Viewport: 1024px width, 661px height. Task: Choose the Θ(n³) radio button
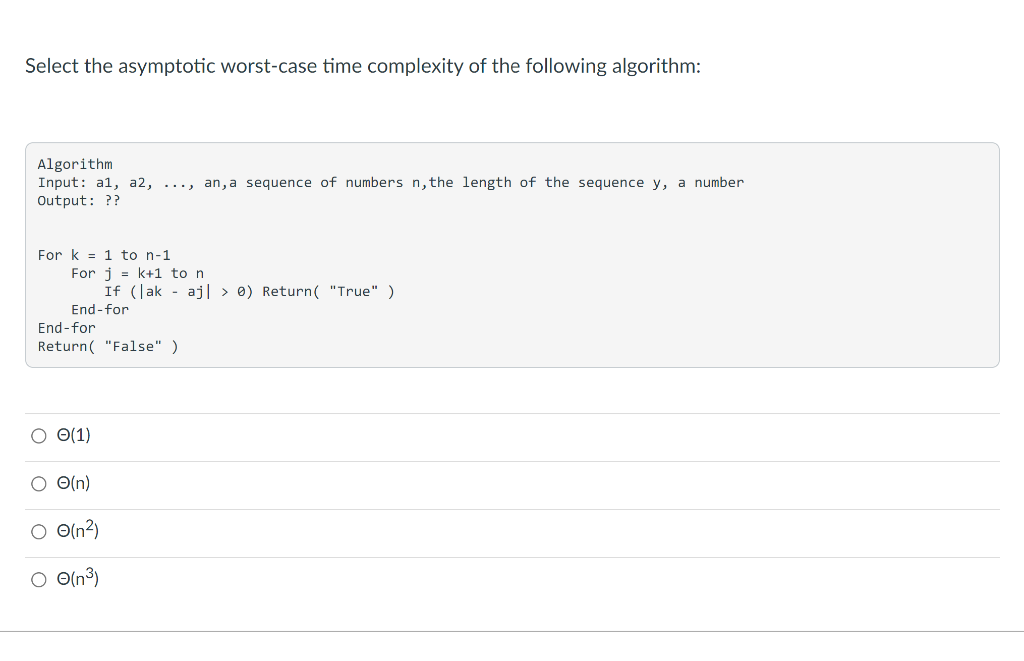click(39, 579)
